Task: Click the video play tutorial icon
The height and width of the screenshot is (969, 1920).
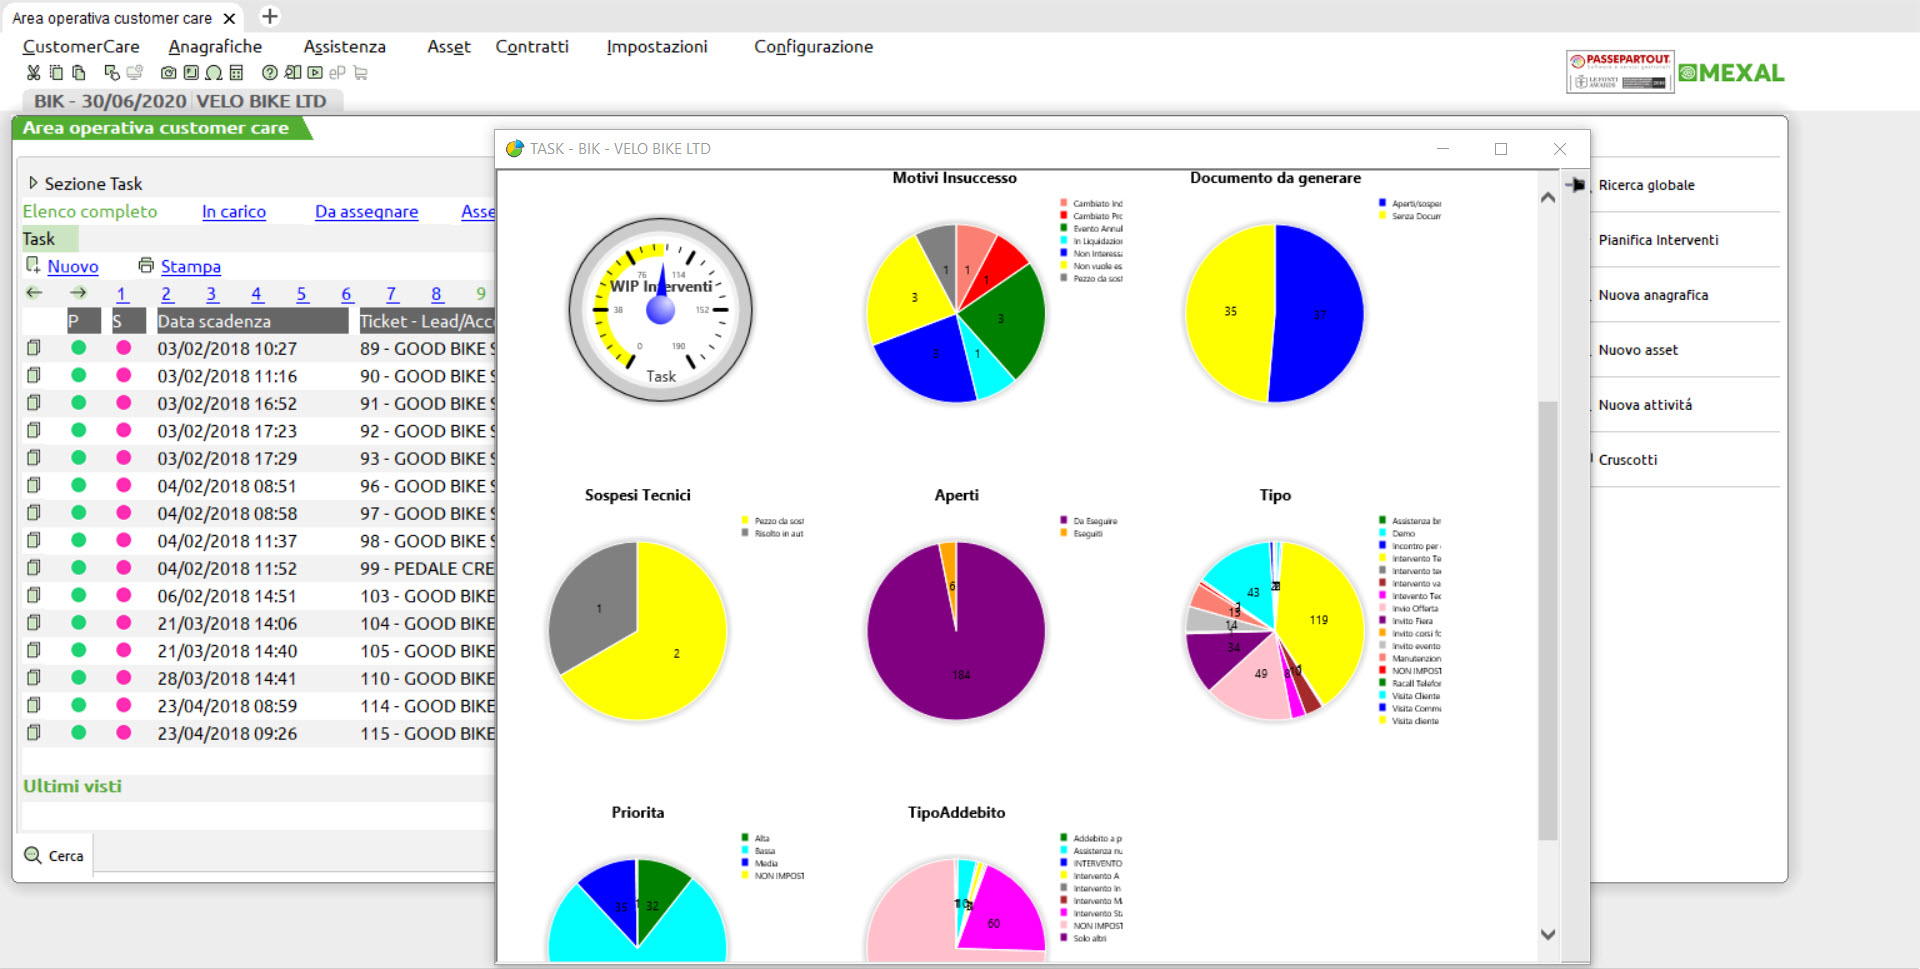Action: coord(315,73)
